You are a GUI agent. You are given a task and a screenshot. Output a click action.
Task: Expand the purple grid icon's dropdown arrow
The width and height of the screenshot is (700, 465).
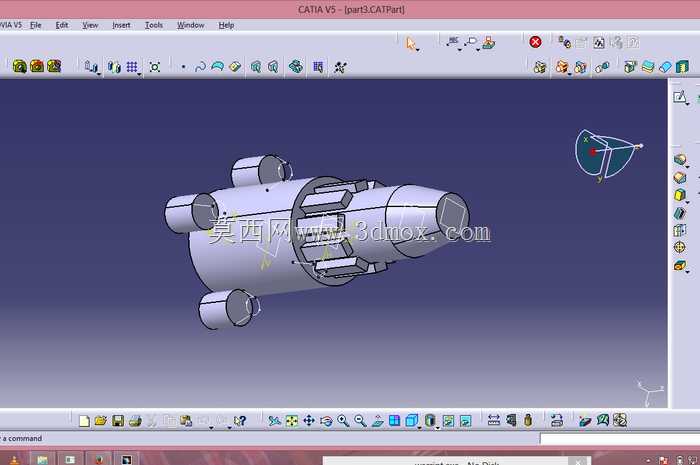(x=139, y=74)
